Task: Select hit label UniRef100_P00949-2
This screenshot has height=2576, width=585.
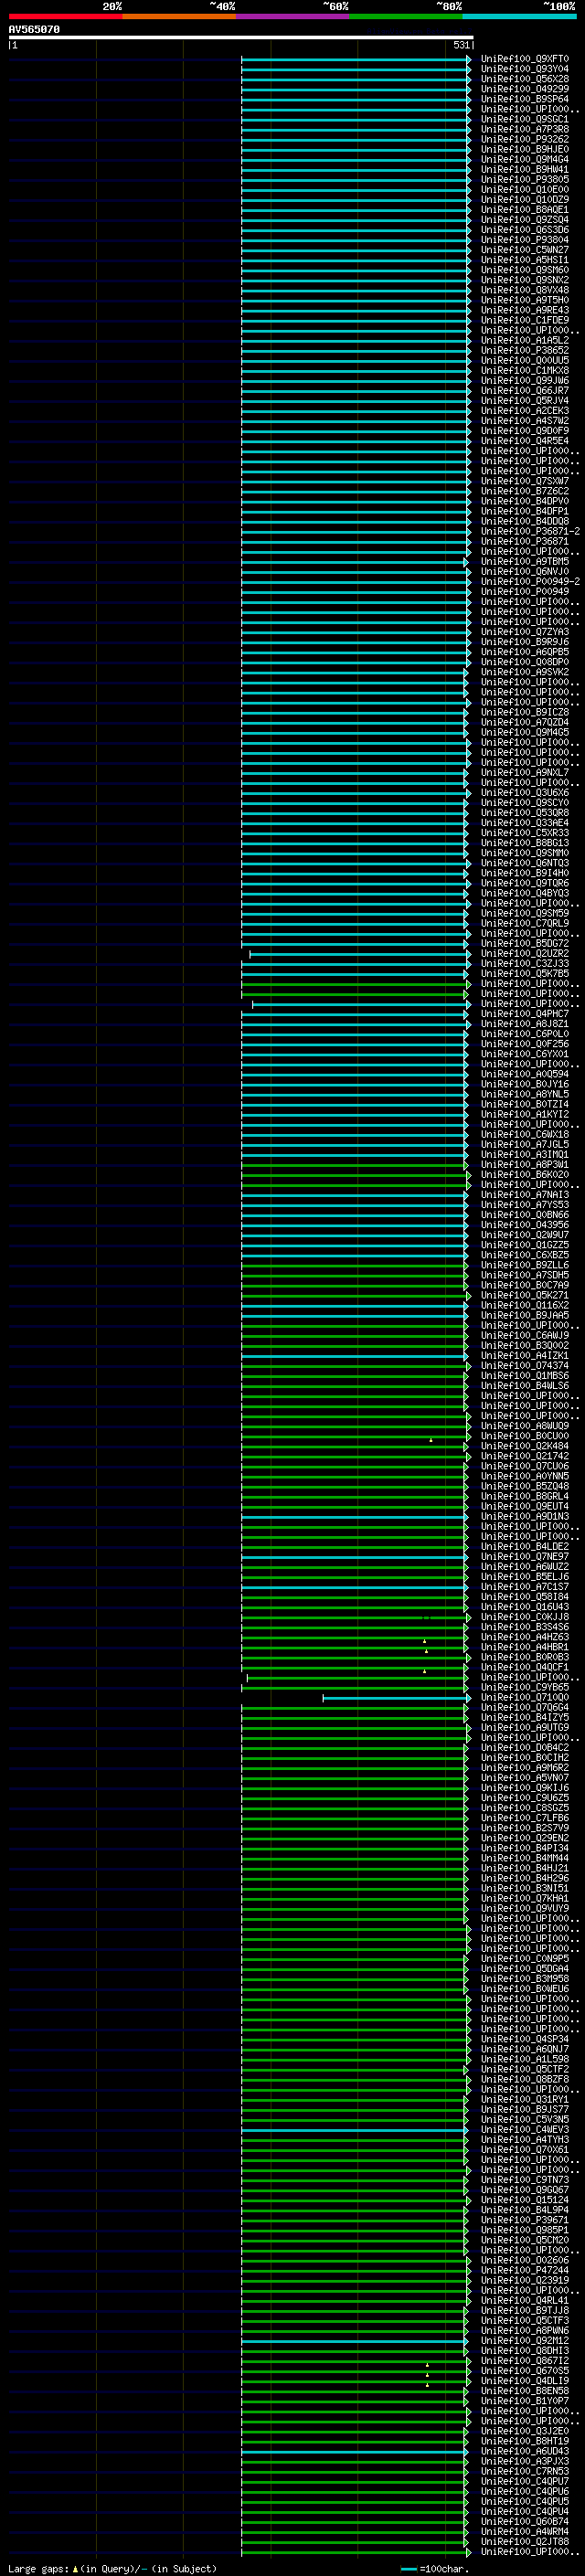Action: 530,581
